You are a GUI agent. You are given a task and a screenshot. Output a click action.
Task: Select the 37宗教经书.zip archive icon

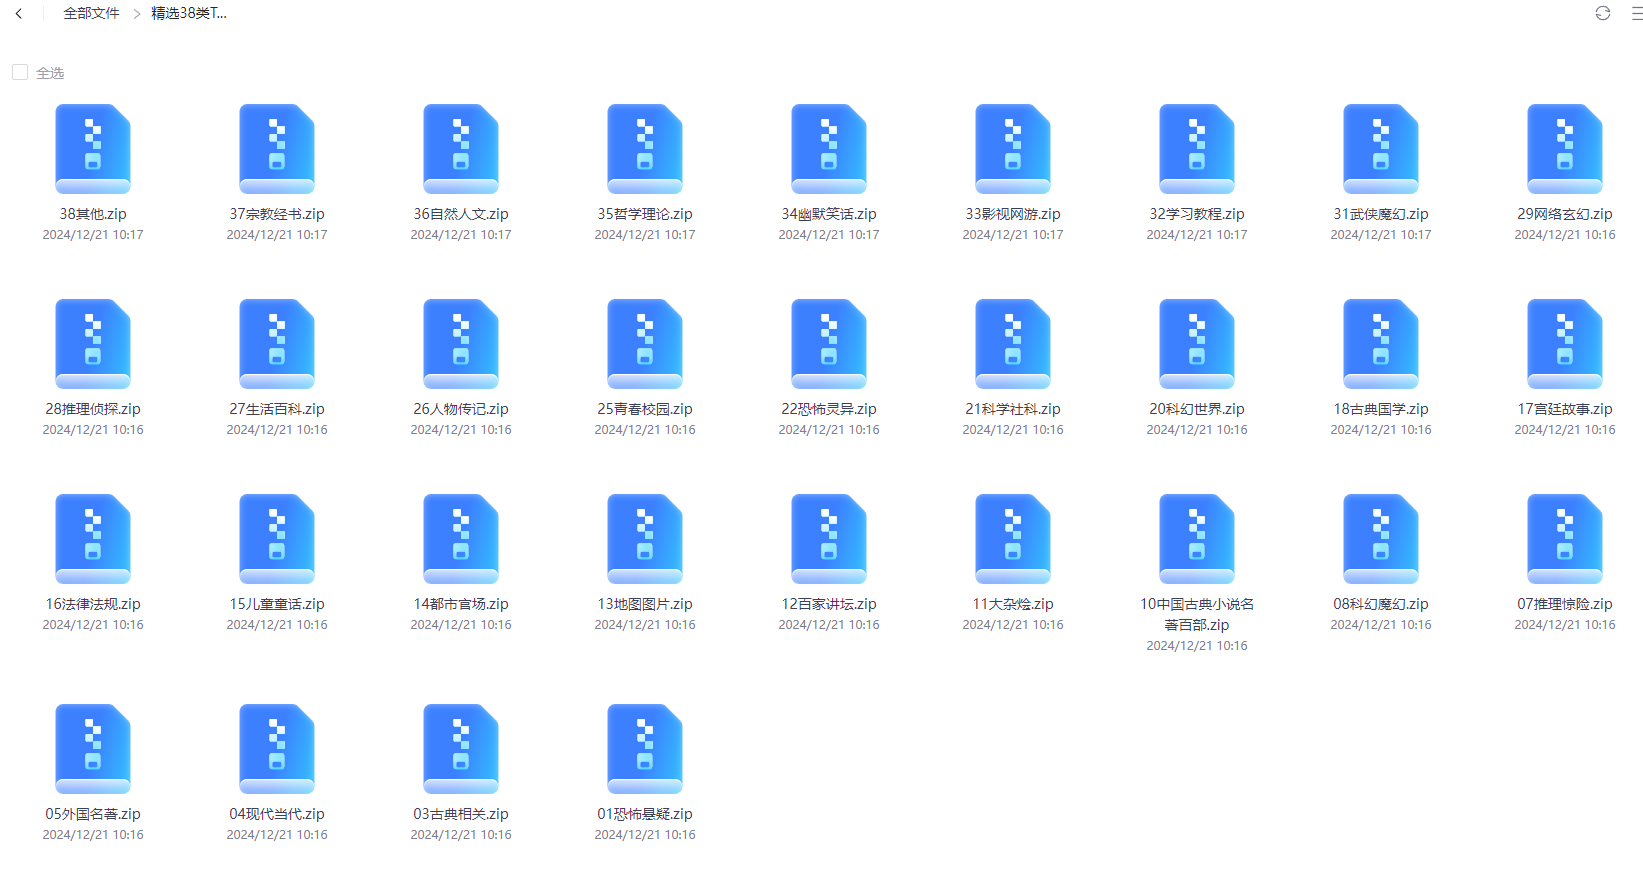point(277,149)
